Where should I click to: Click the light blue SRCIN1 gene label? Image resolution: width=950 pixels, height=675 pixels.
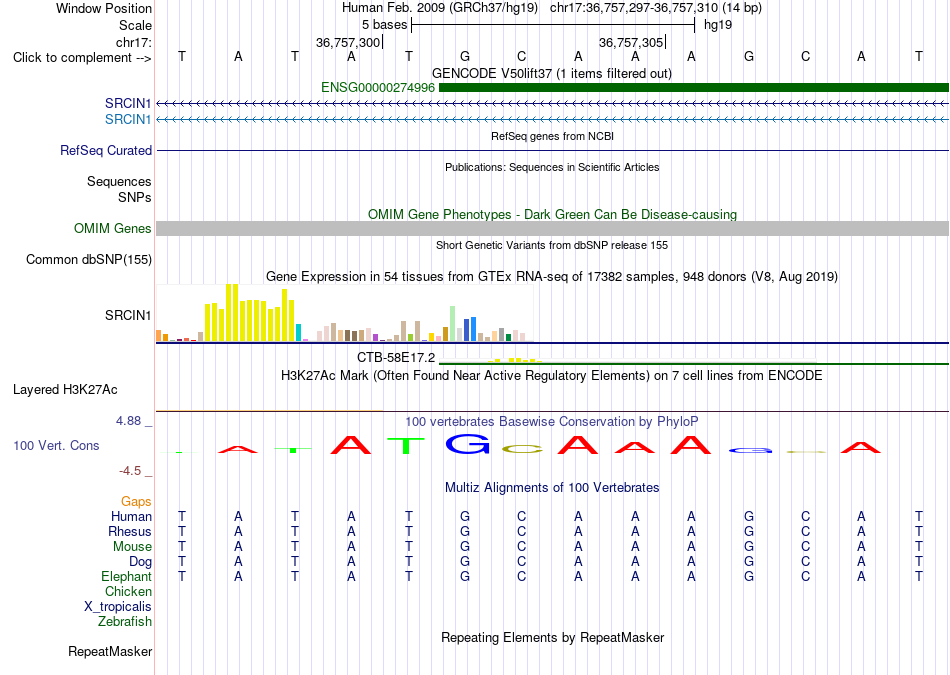point(128,119)
